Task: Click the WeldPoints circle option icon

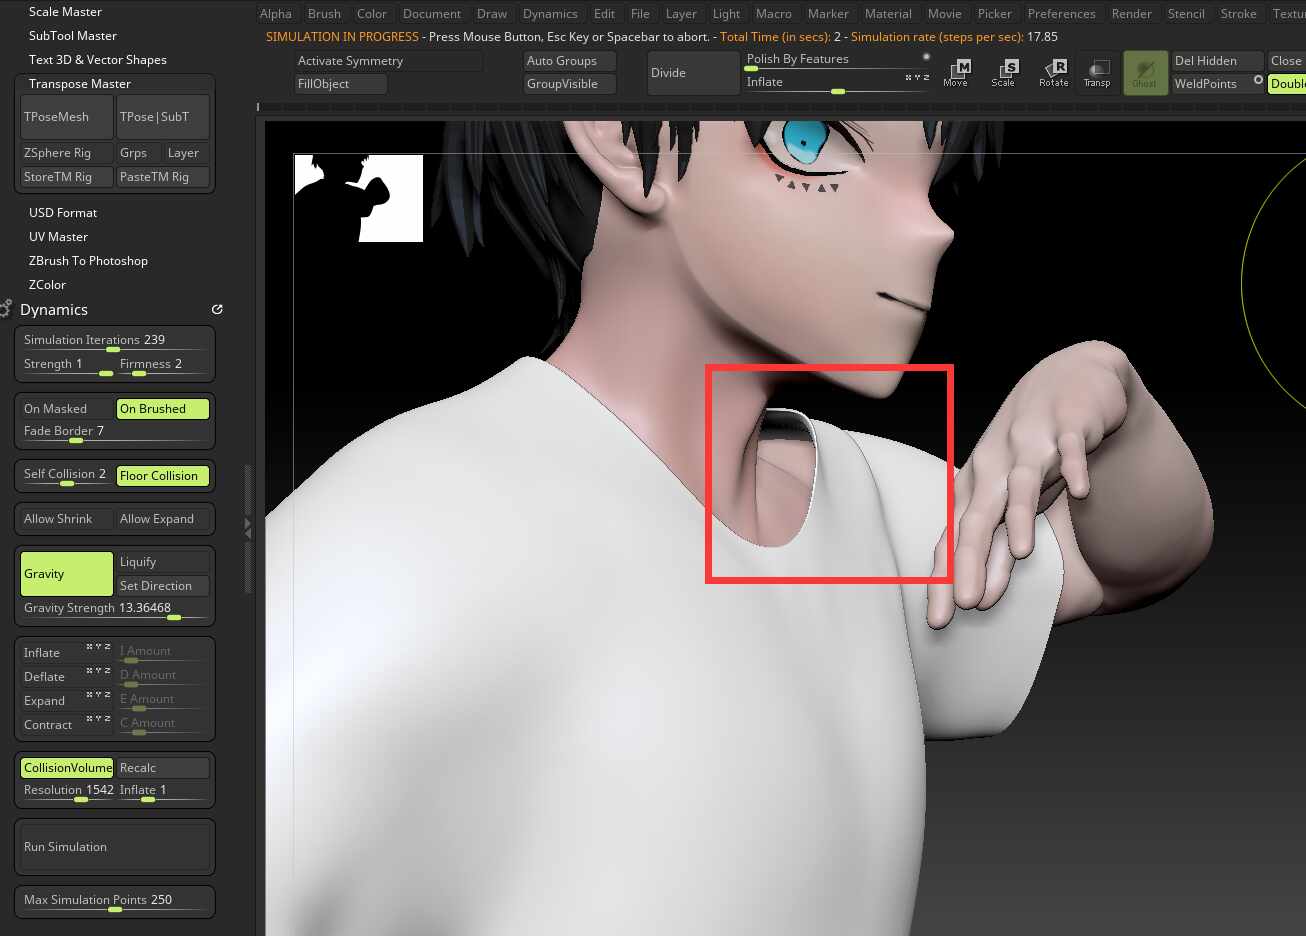Action: tap(1258, 80)
